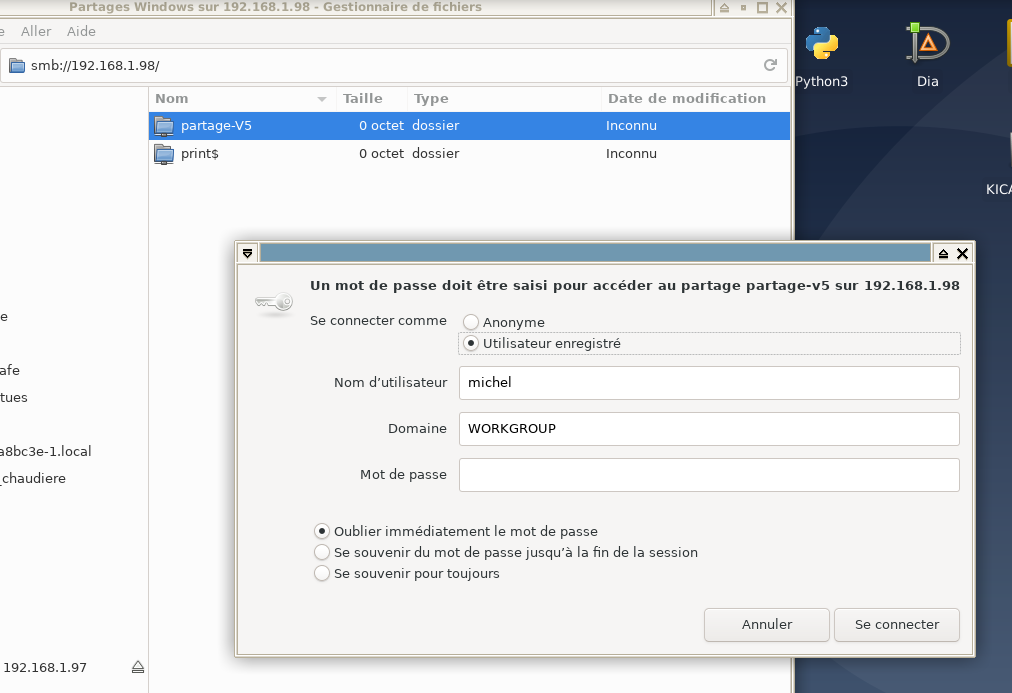This screenshot has width=1012, height=693.
Task: Open the Dia desktop icon
Action: 927,44
